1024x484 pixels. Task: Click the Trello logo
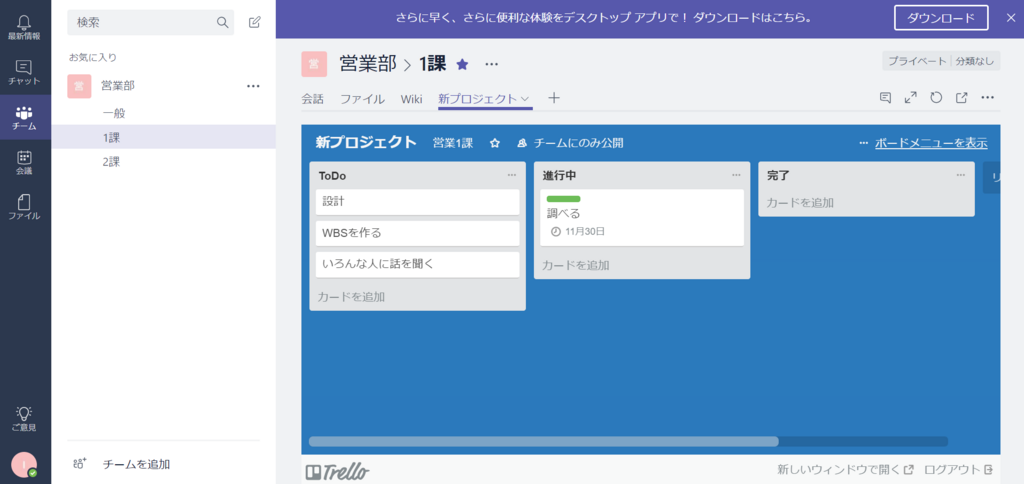(338, 470)
